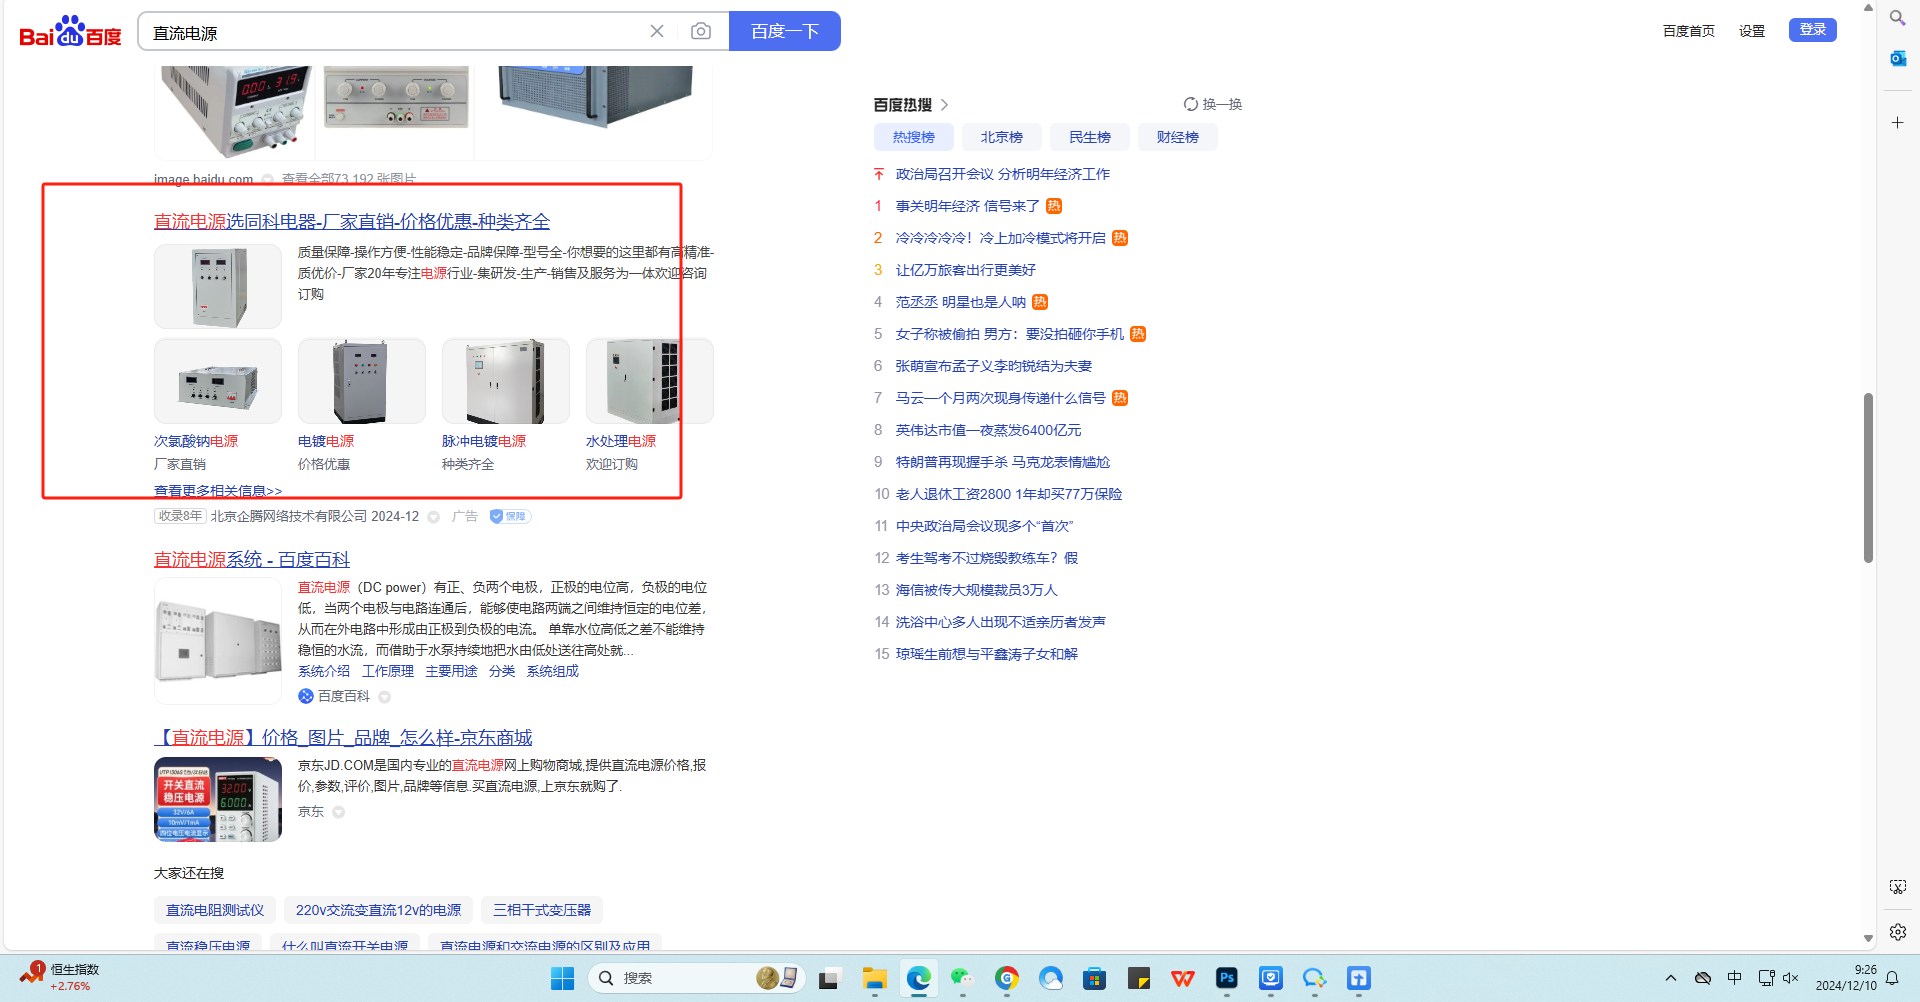
Task: Open the 直流电源系统 - 百度百科 result
Action: tap(252, 559)
